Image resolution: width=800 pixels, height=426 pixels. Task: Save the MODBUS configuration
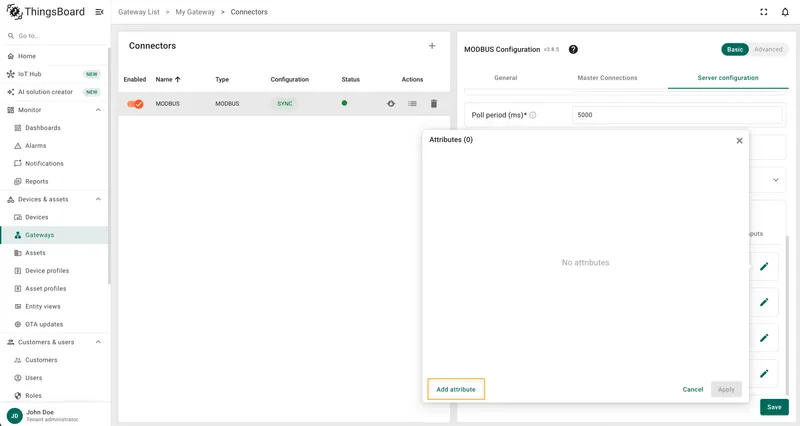774,407
